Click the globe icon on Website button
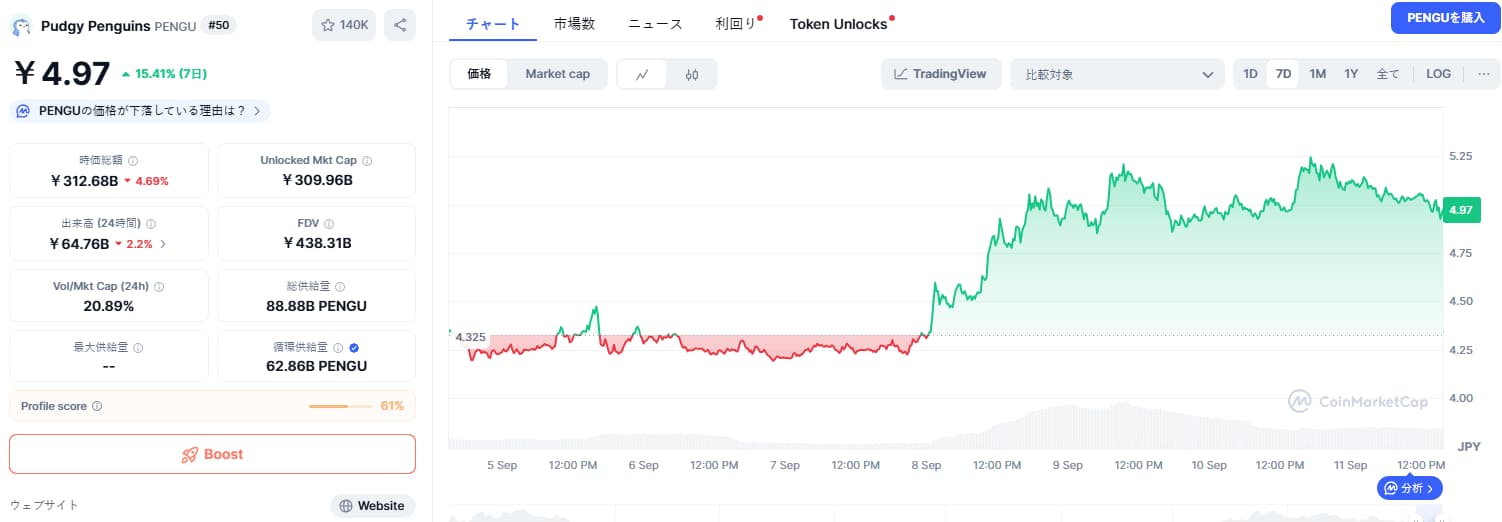This screenshot has height=522, width=1502. click(x=346, y=506)
